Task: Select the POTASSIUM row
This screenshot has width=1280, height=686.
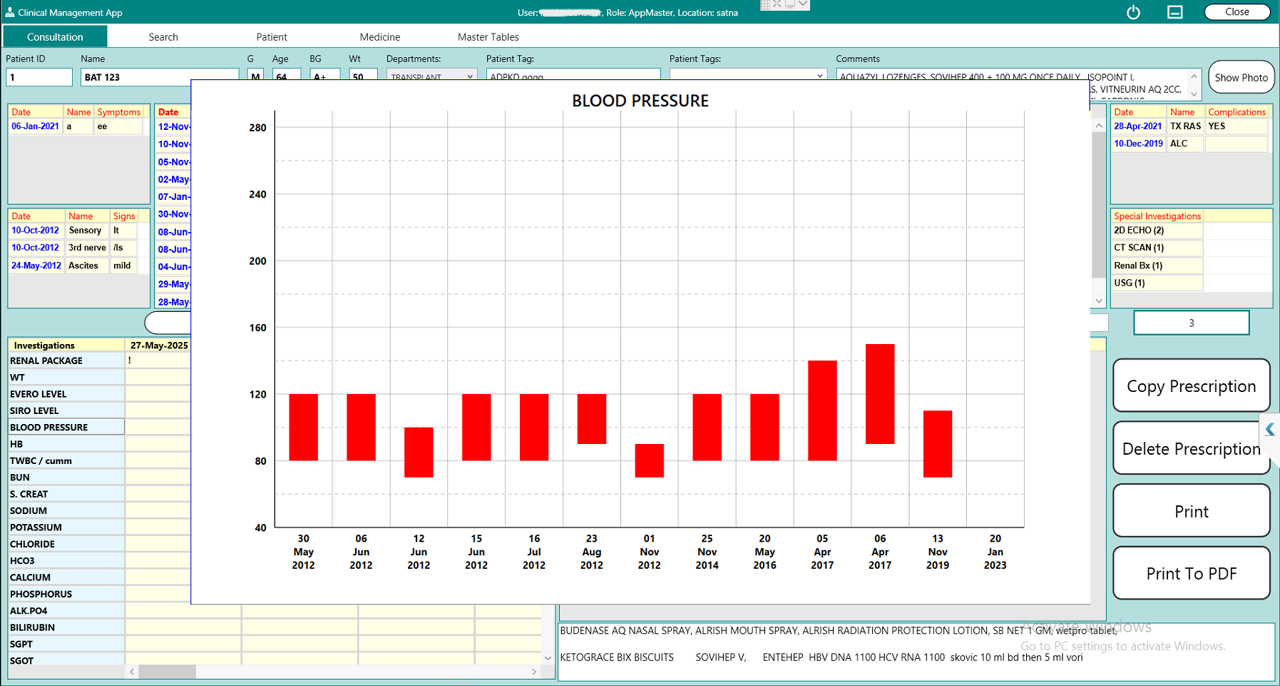Action: (66, 527)
